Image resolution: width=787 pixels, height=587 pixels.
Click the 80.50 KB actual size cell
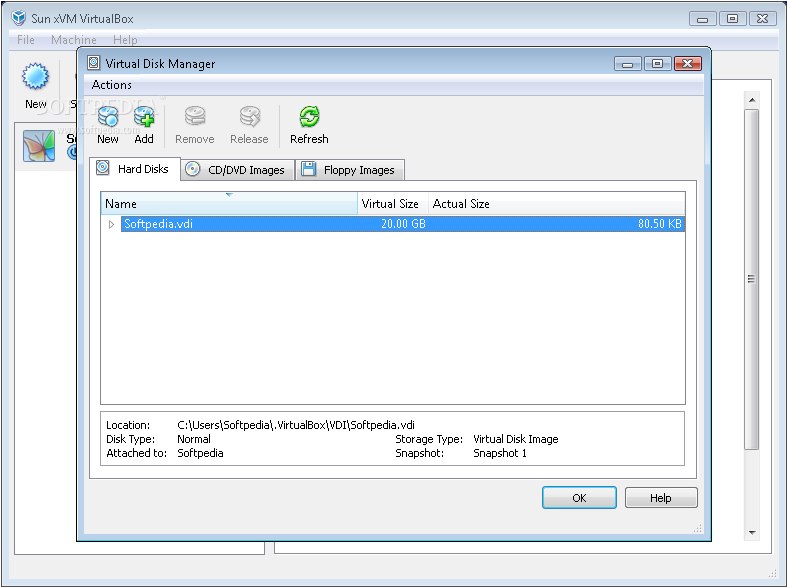point(660,224)
